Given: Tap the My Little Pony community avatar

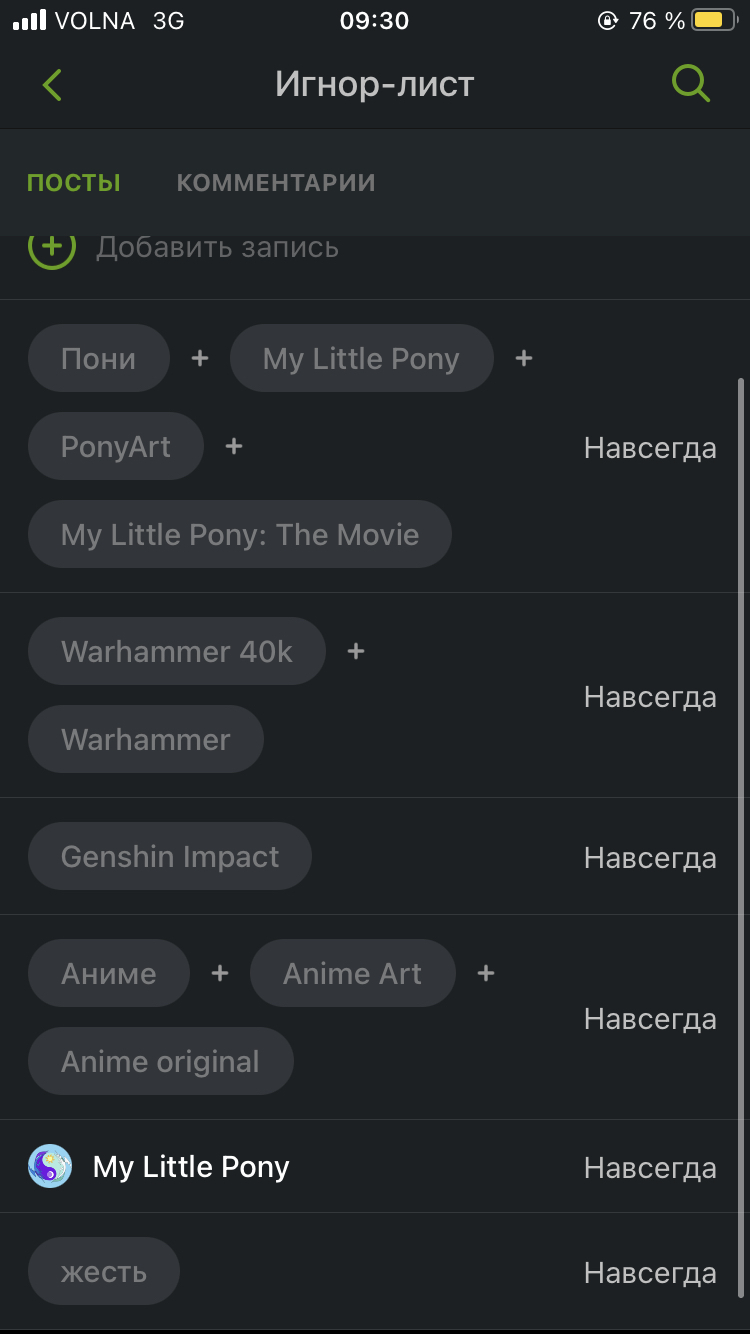Looking at the screenshot, I should click(x=50, y=1166).
